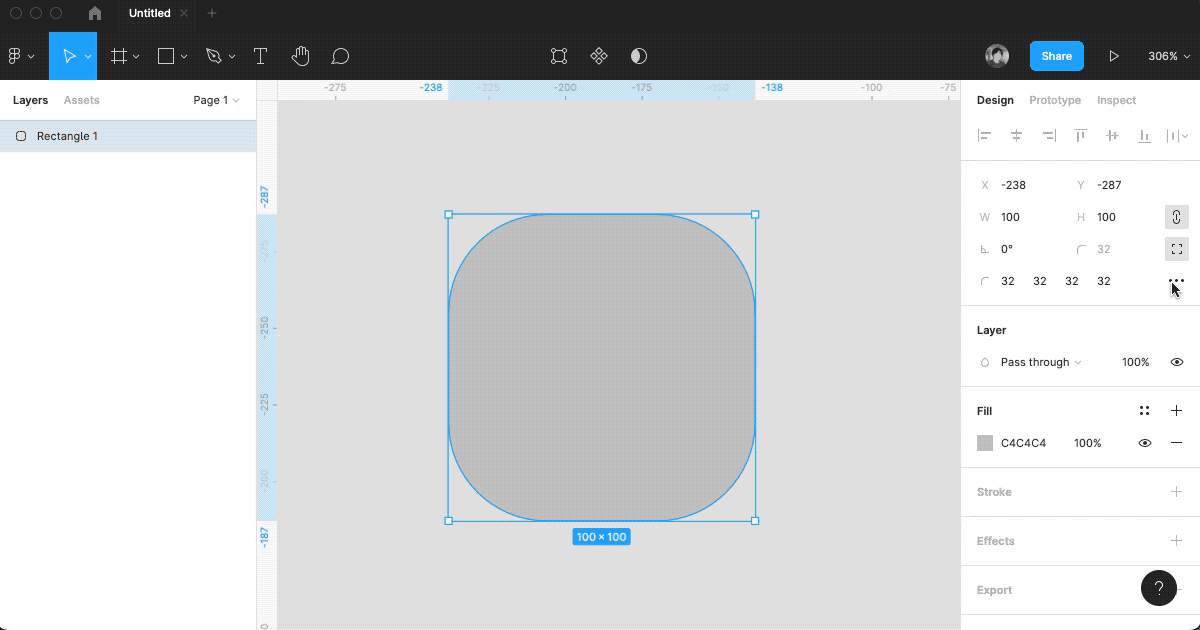Hide the fill using its eye toggle

[x=1144, y=443]
